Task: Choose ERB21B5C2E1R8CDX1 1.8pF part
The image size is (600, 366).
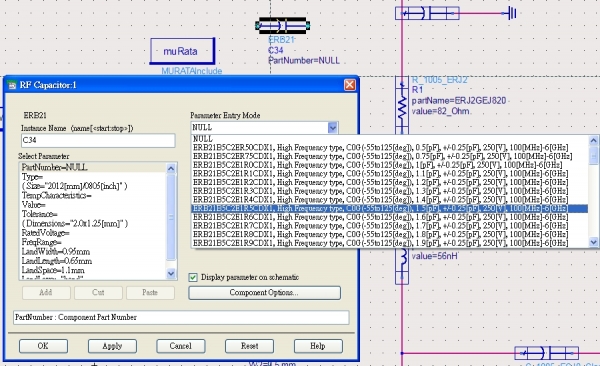Action: click(x=390, y=234)
